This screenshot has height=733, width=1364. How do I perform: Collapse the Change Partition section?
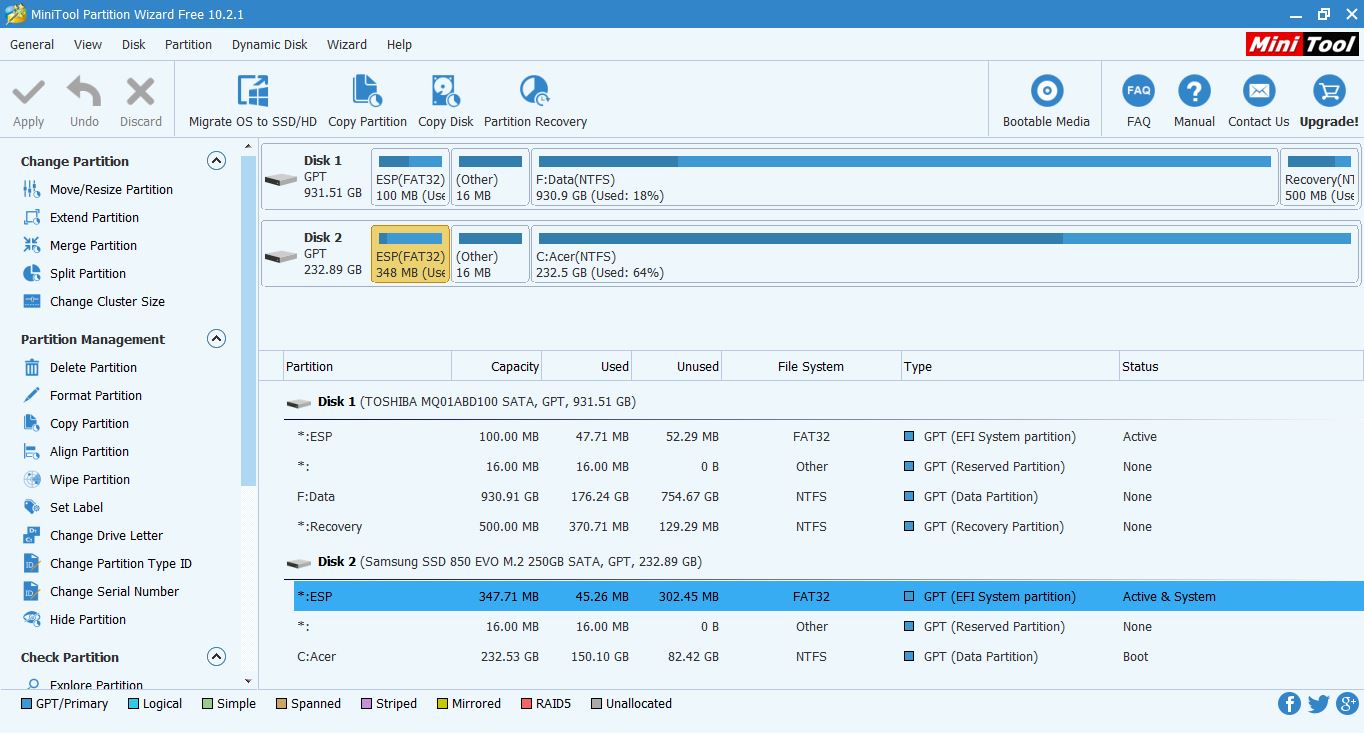coord(216,160)
